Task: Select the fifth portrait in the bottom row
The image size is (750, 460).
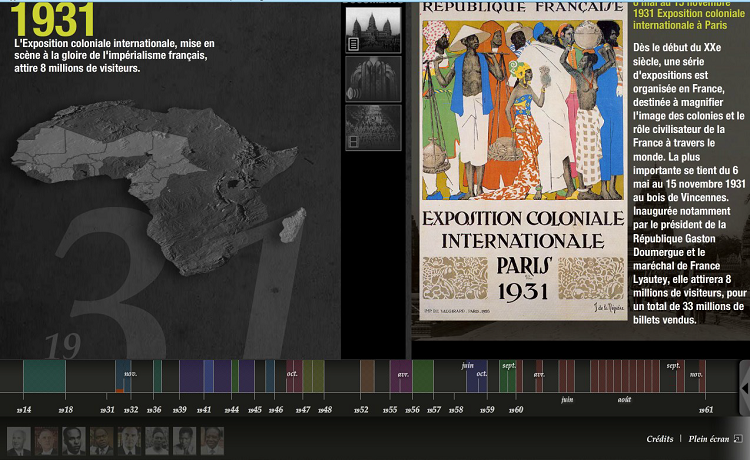Action: (x=129, y=441)
